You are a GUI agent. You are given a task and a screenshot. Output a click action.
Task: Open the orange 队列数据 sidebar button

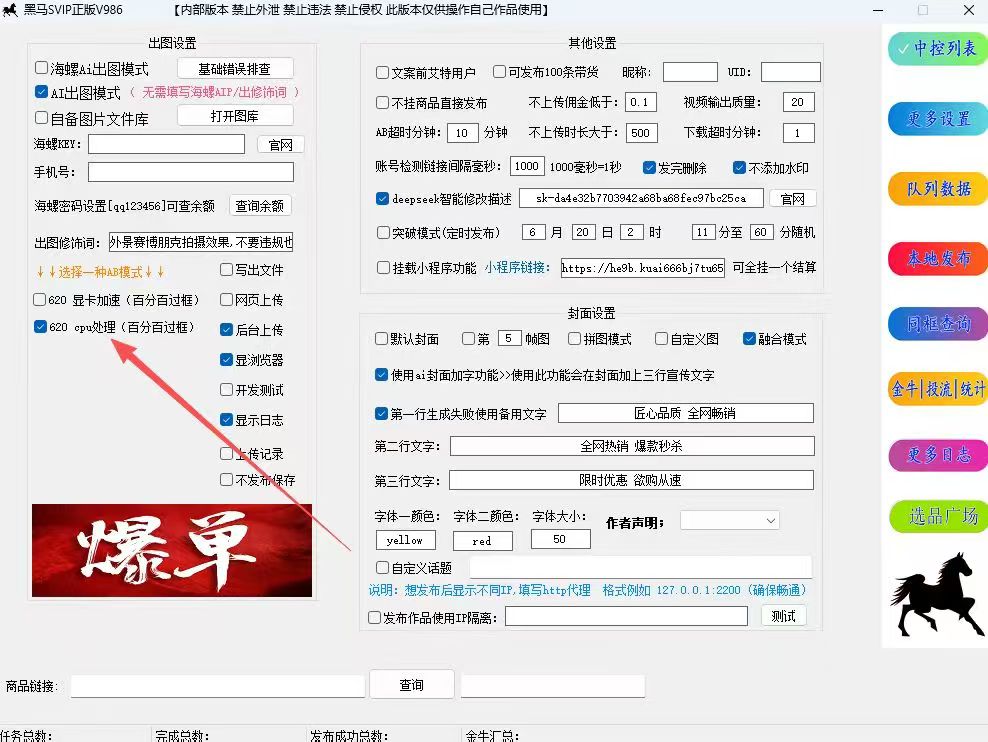938,188
